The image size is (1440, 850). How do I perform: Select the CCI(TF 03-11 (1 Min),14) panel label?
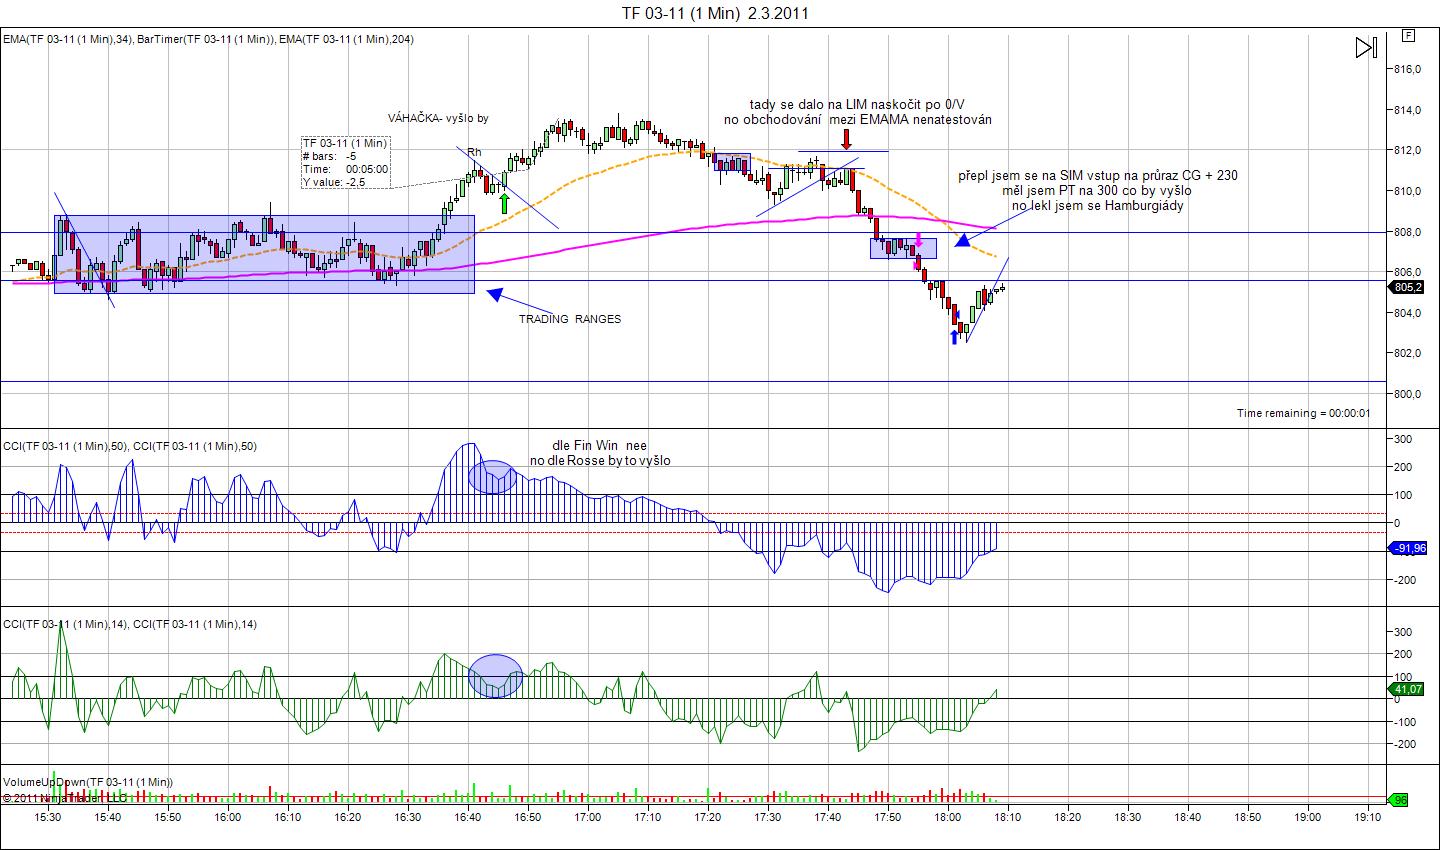(x=130, y=624)
